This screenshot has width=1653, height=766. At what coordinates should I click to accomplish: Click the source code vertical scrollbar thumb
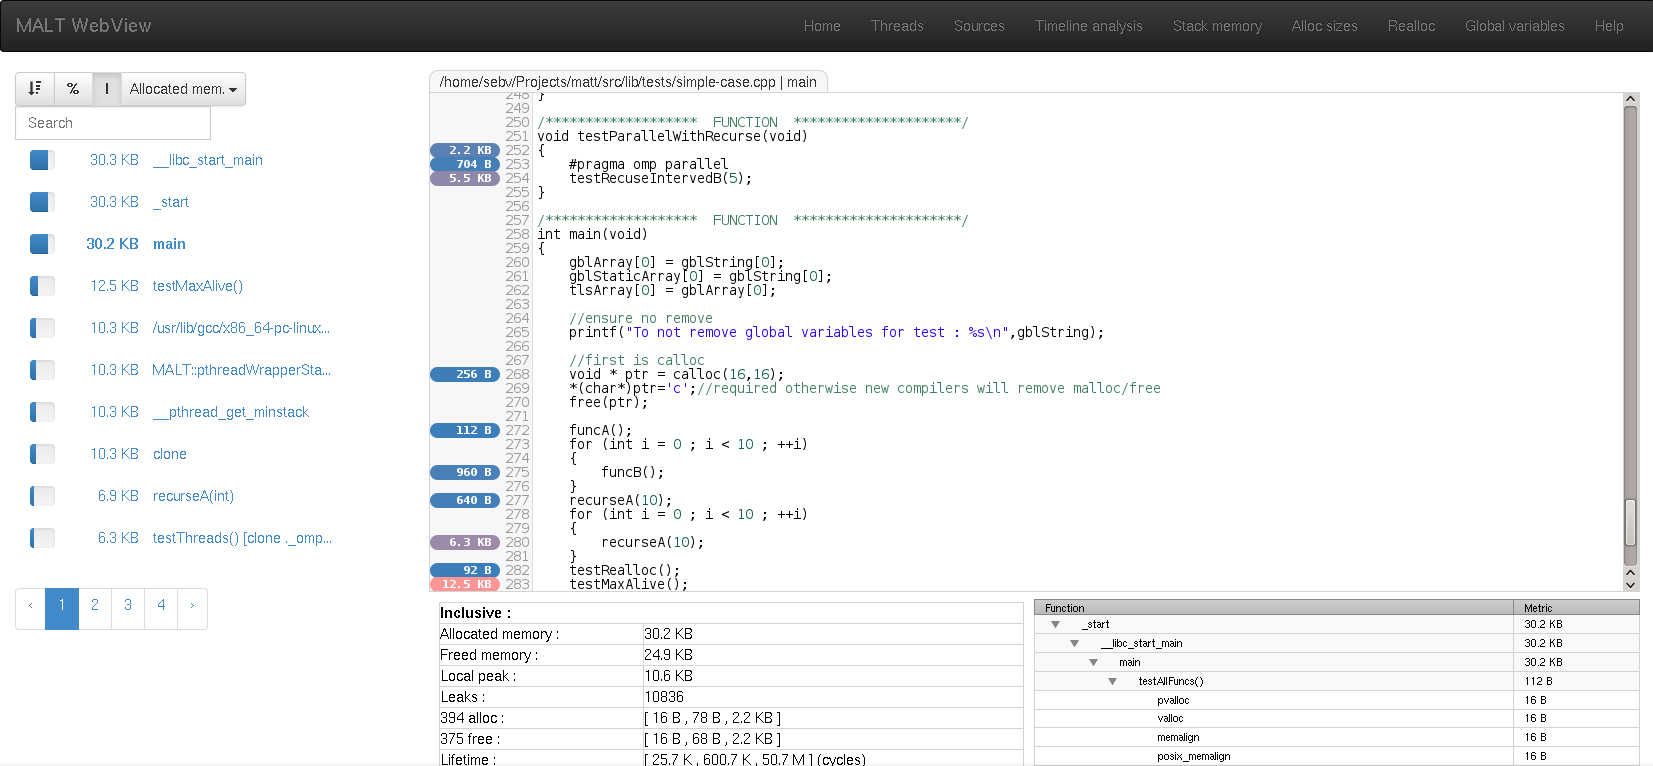(x=1630, y=522)
